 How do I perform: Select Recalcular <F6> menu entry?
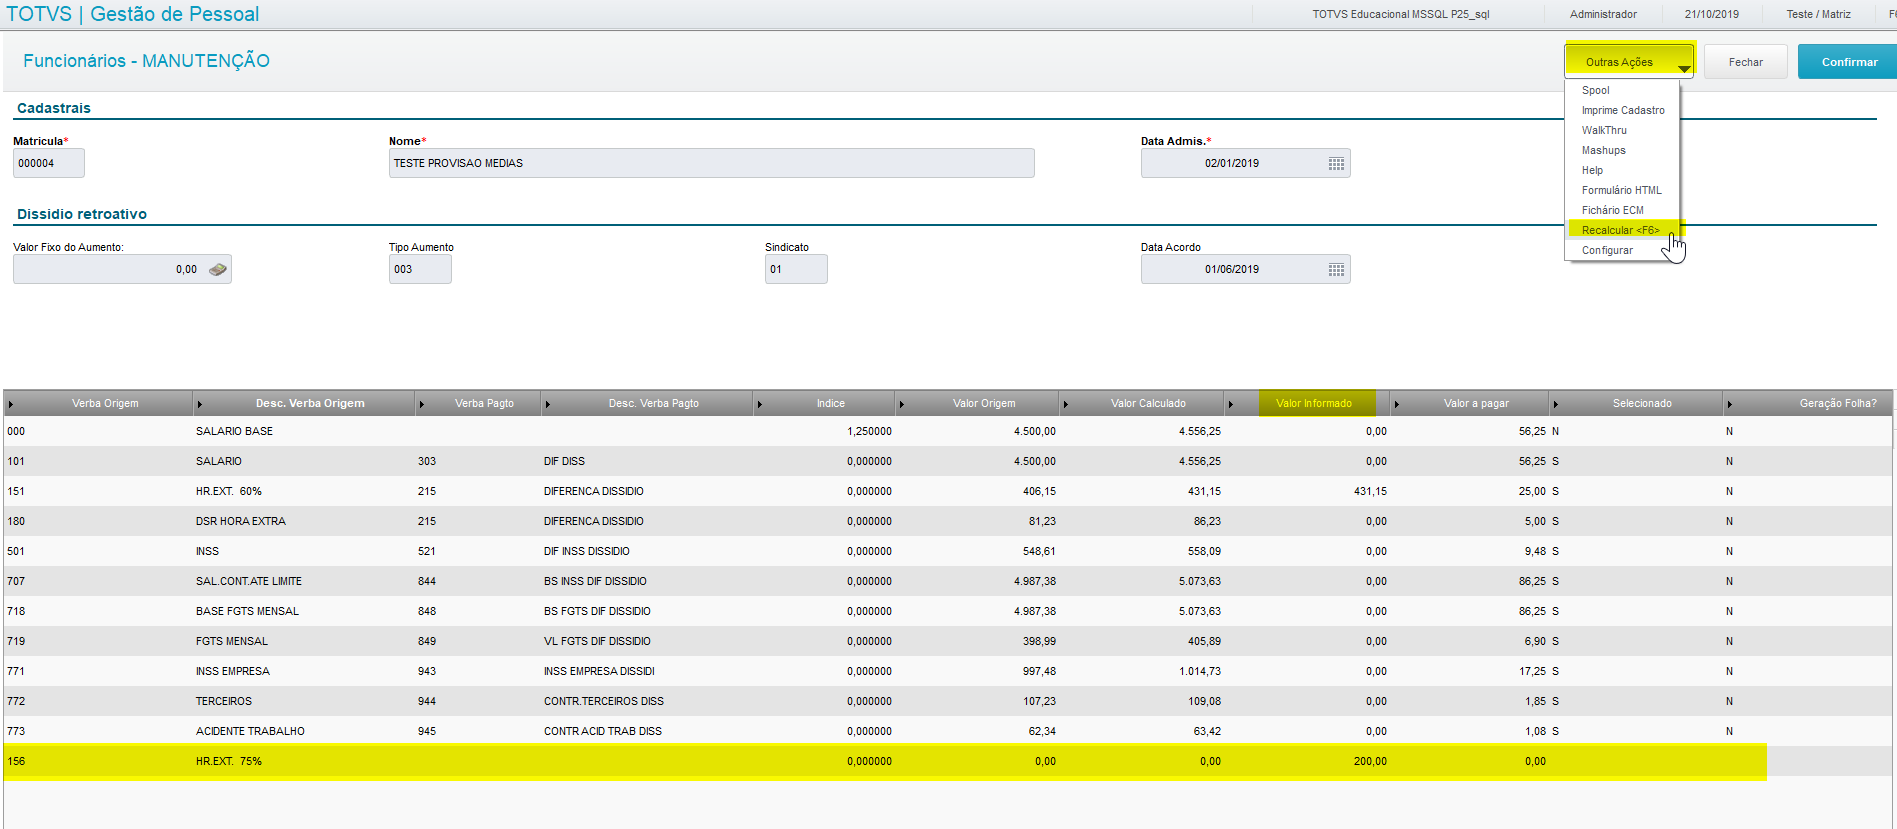1621,230
